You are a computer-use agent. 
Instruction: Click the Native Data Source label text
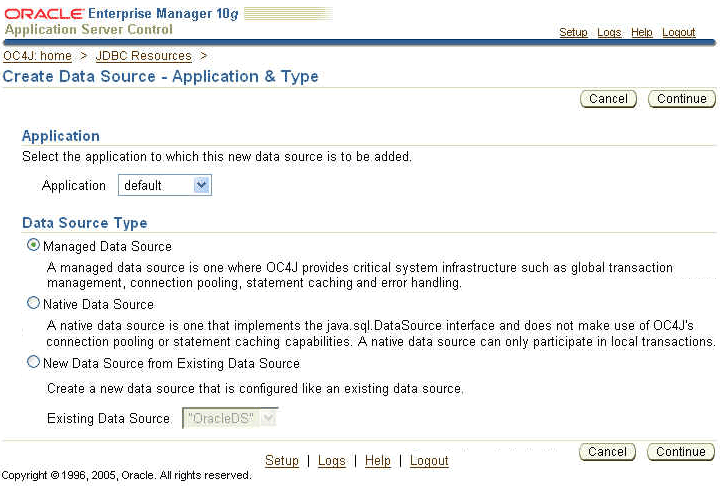98,304
